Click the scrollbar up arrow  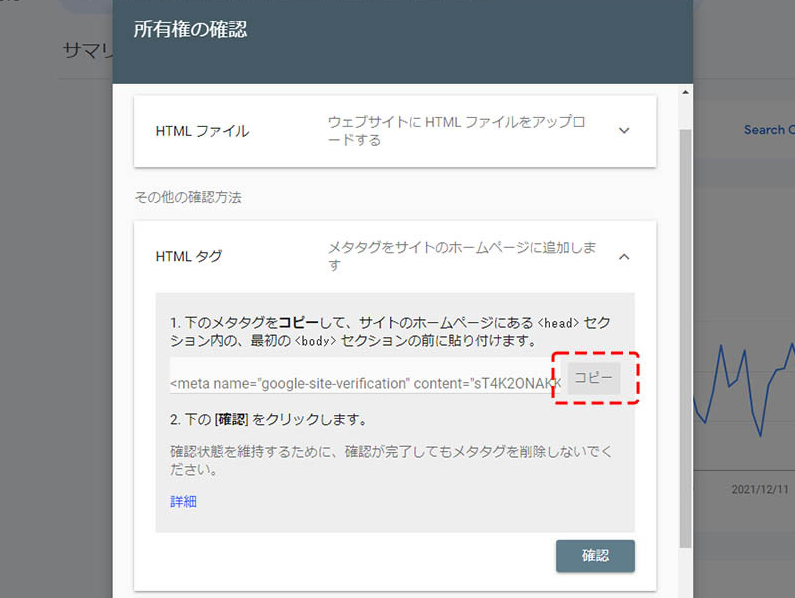coord(685,92)
